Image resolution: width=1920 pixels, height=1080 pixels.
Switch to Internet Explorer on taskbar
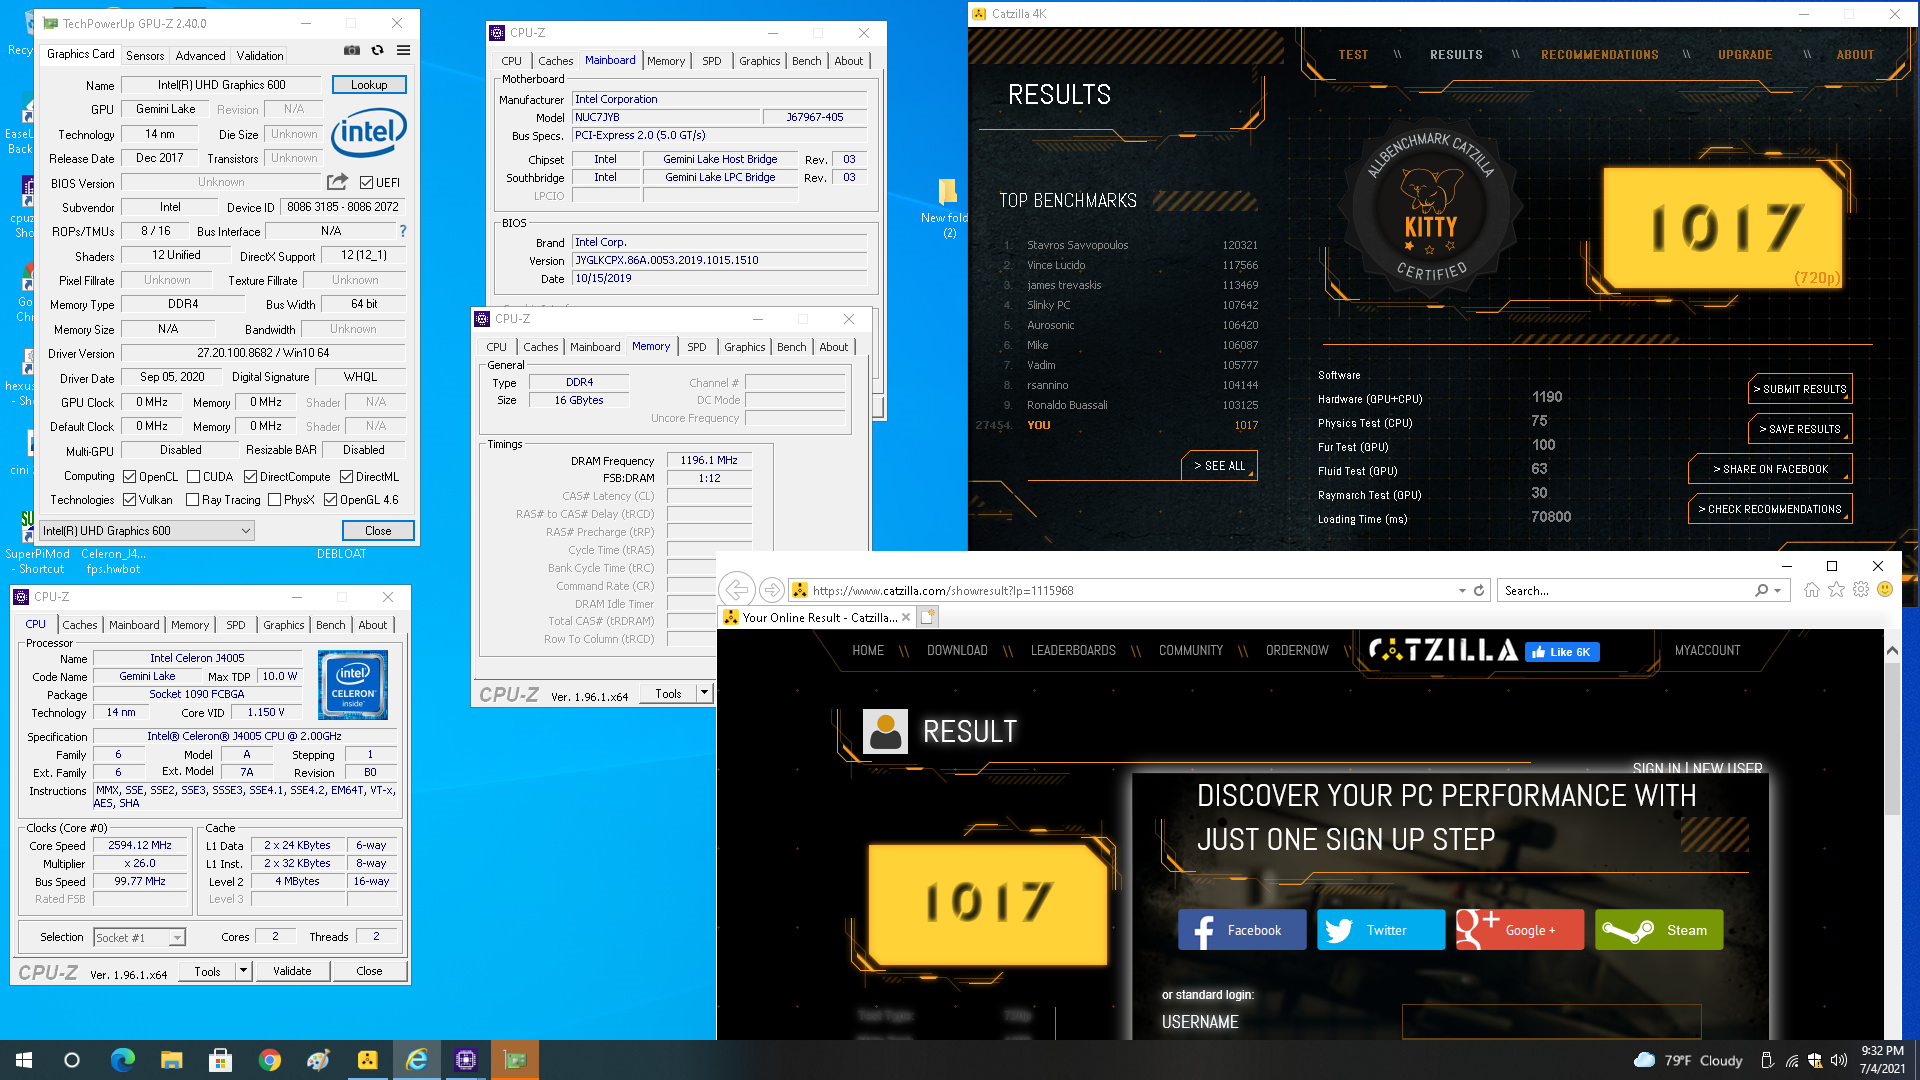coord(416,1060)
